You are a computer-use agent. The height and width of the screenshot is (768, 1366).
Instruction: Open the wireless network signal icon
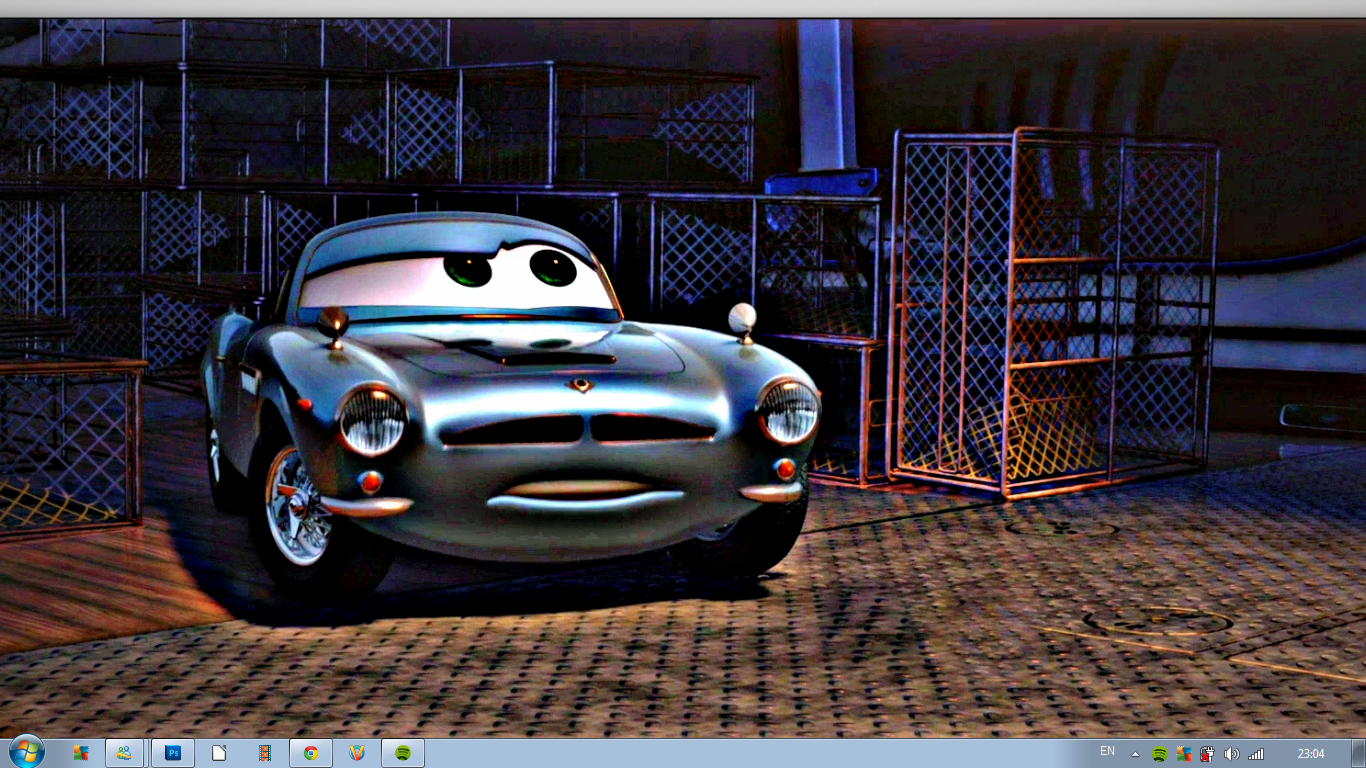[x=1256, y=754]
